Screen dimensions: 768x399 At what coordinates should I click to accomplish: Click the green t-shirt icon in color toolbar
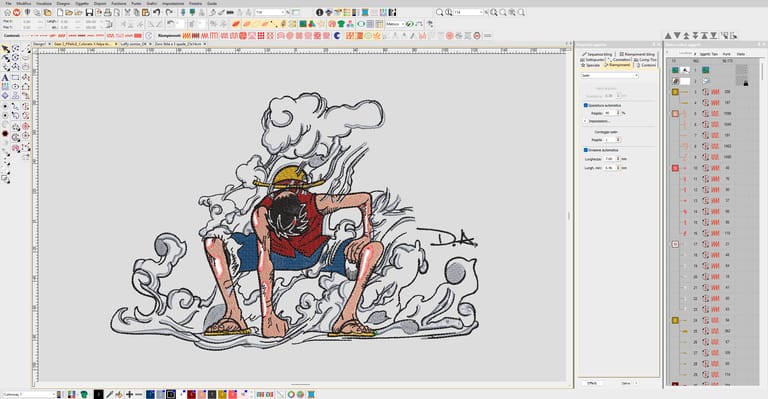click(84, 394)
